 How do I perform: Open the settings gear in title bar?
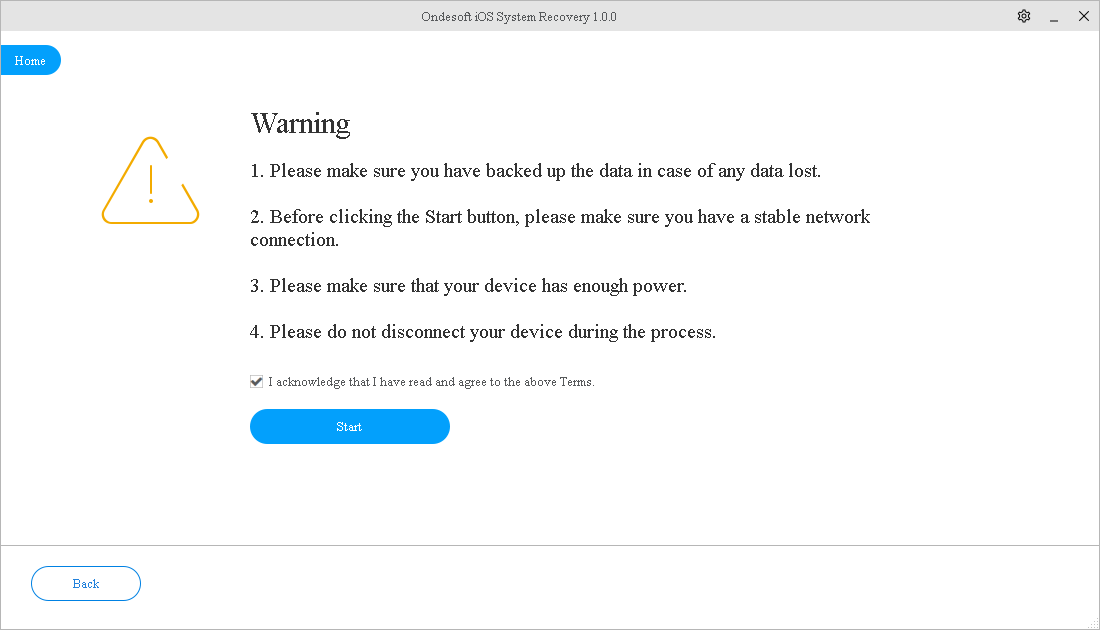pos(1023,16)
